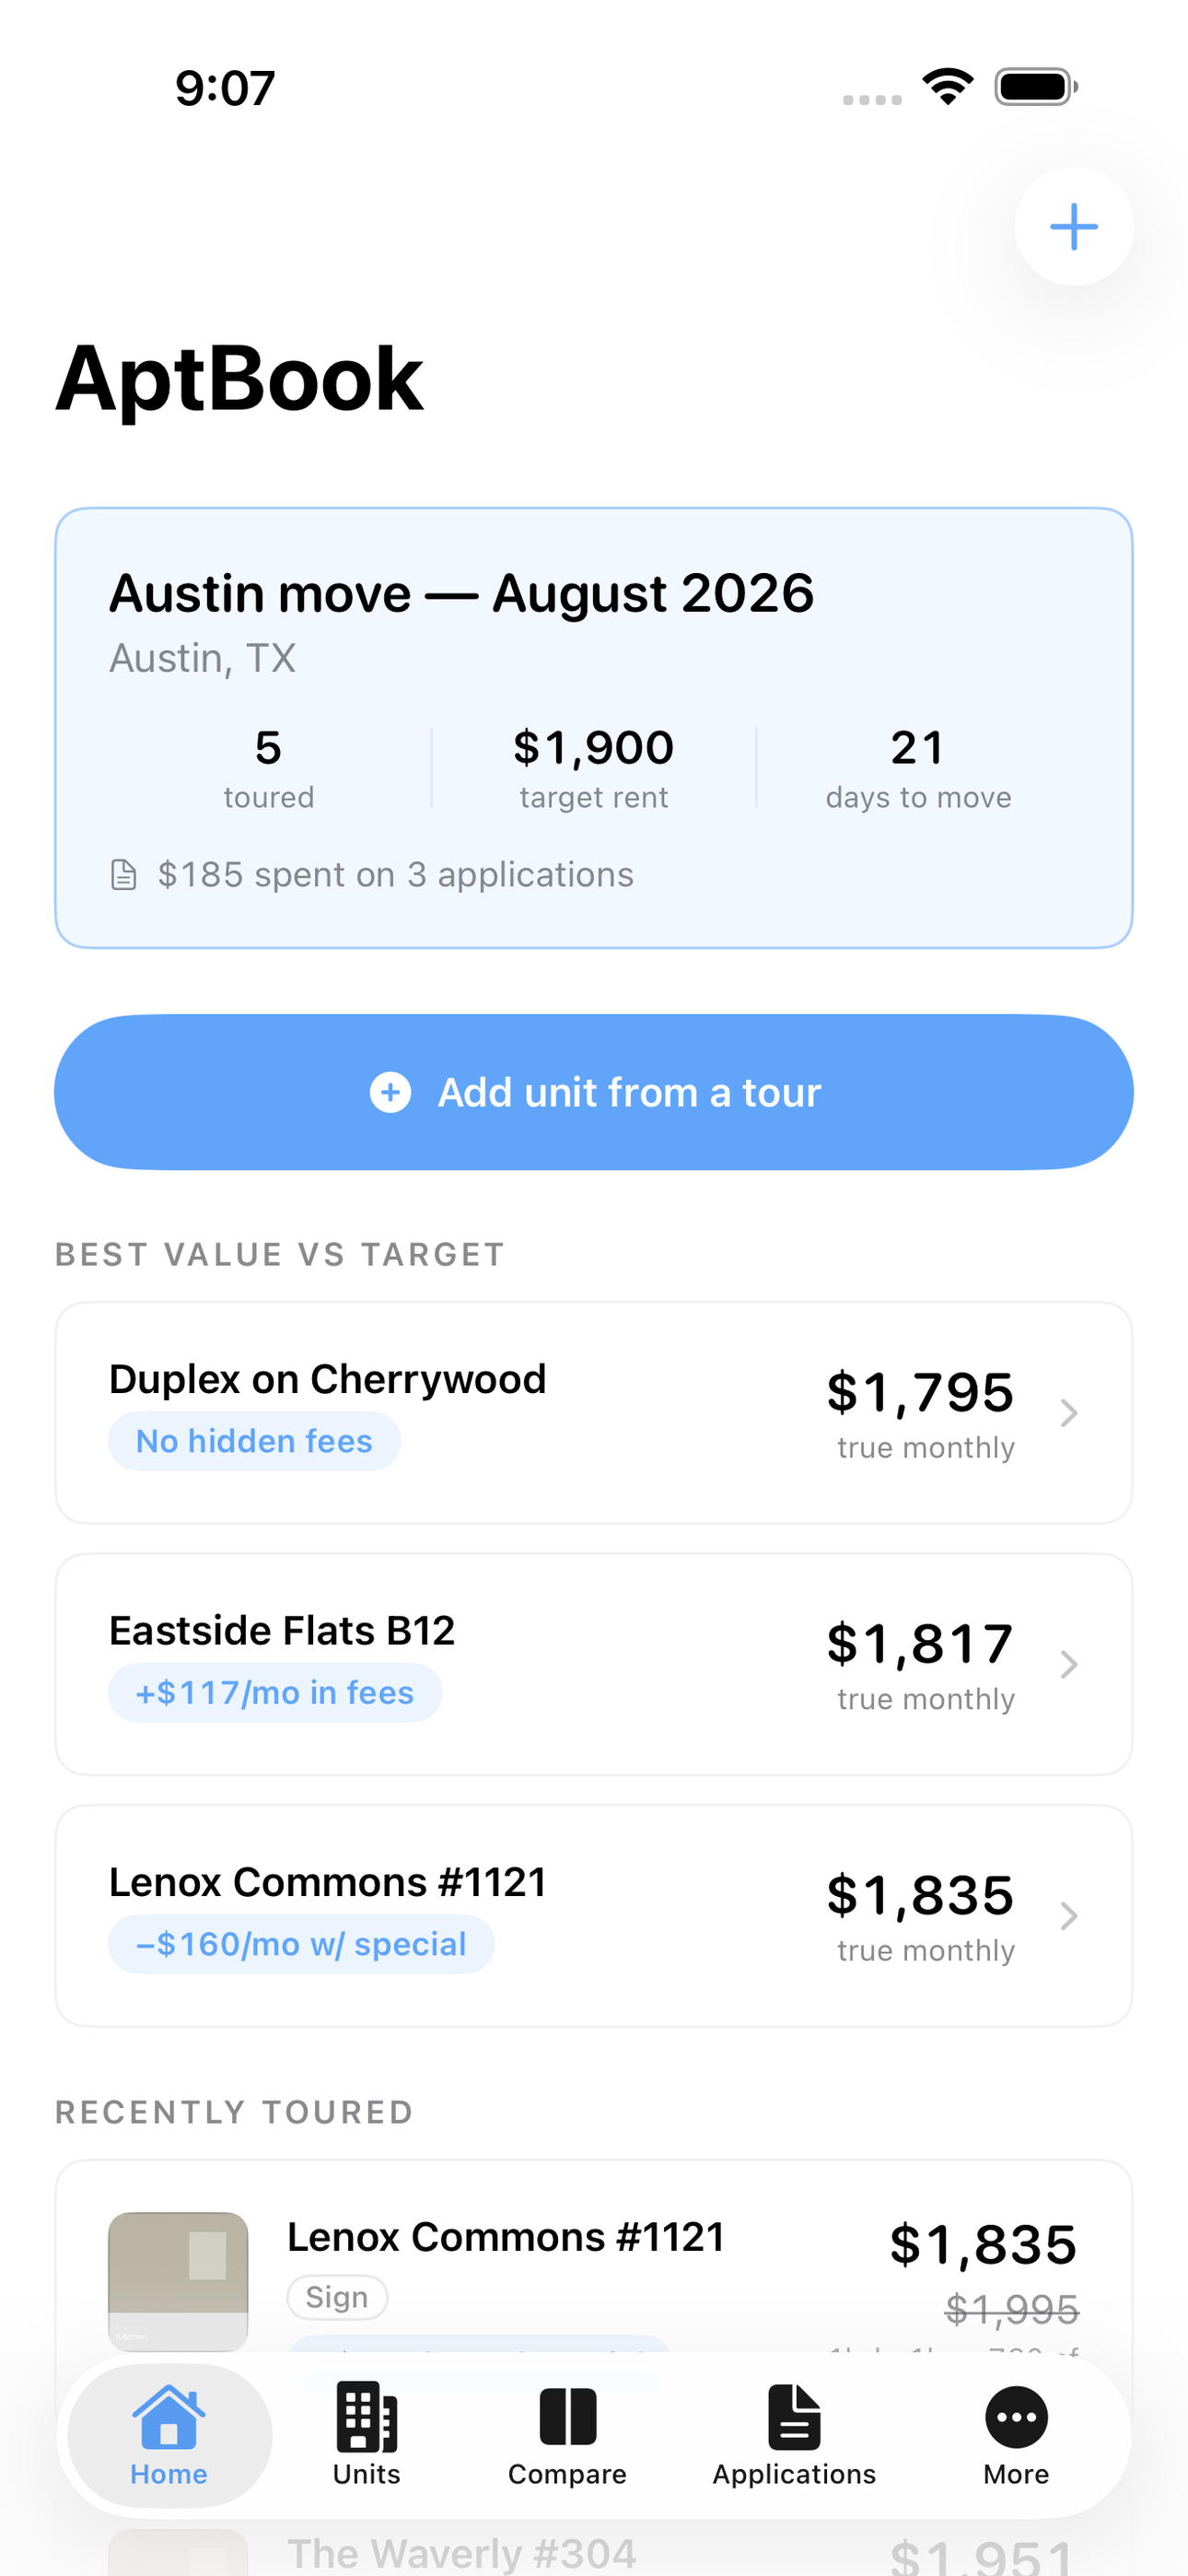The width and height of the screenshot is (1188, 2576).
Task: Open the Compare columns icon
Action: click(x=567, y=2416)
